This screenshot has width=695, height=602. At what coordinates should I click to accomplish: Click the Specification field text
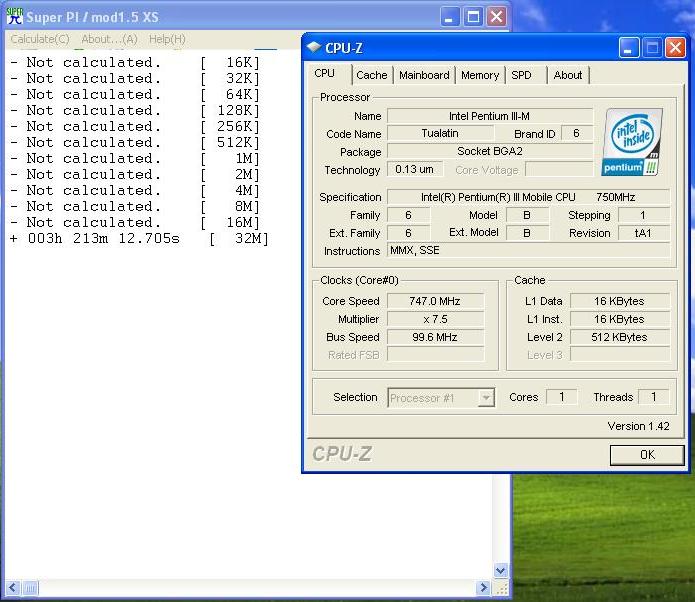click(528, 197)
